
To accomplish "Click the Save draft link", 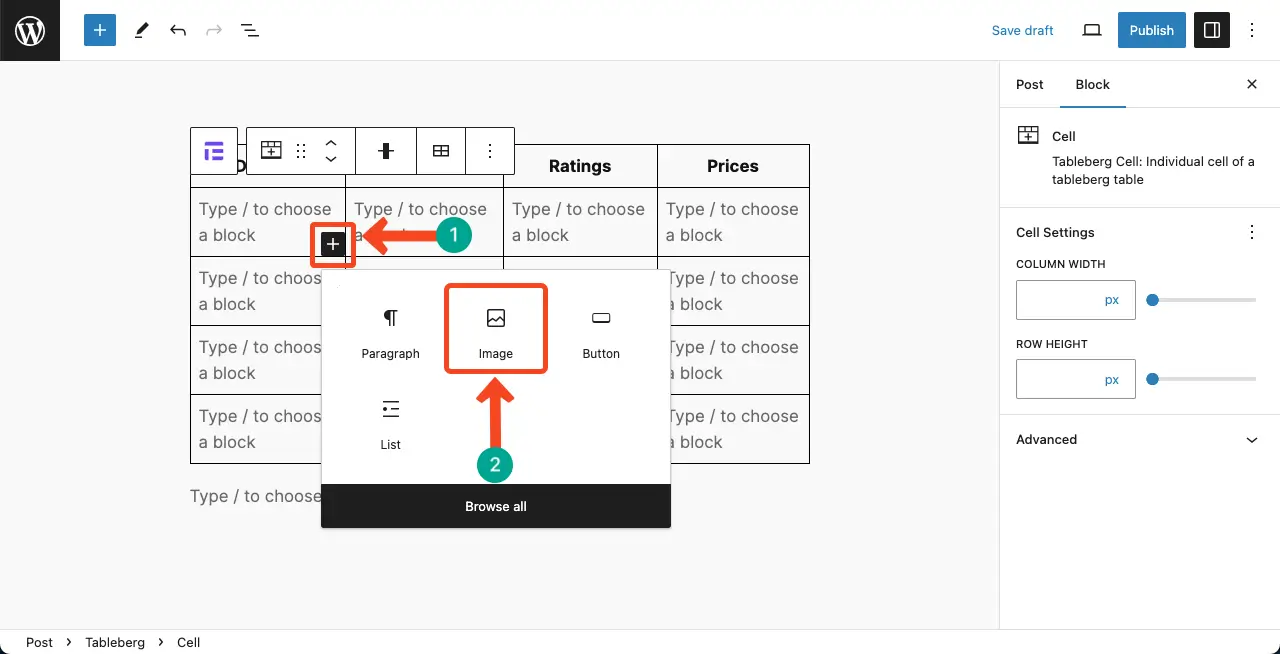I will tap(1022, 30).
